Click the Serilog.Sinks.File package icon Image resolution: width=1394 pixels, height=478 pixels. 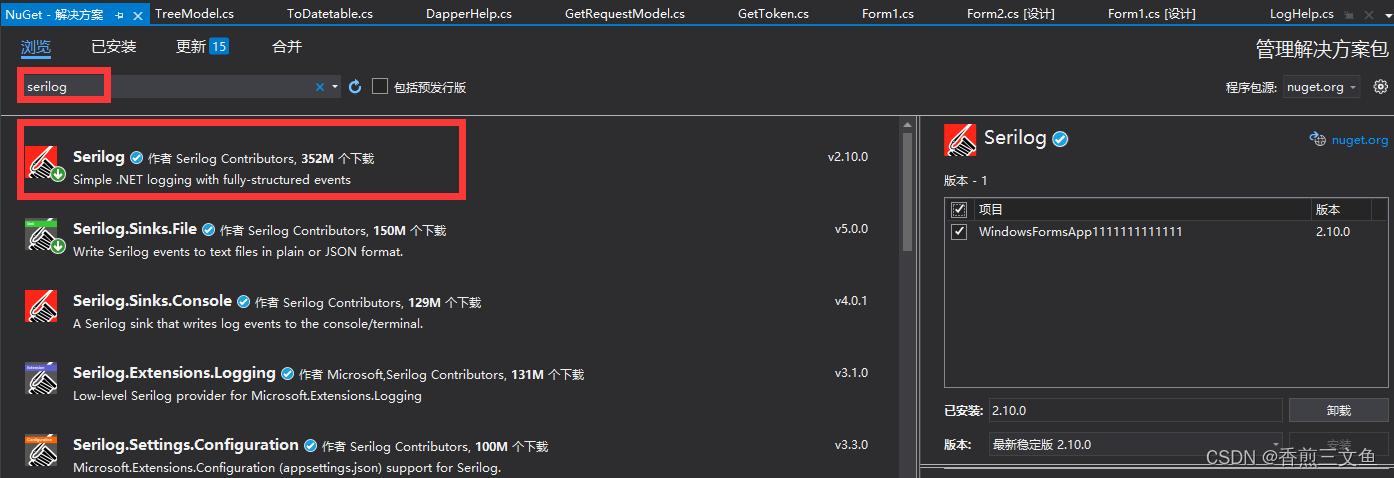(x=42, y=236)
